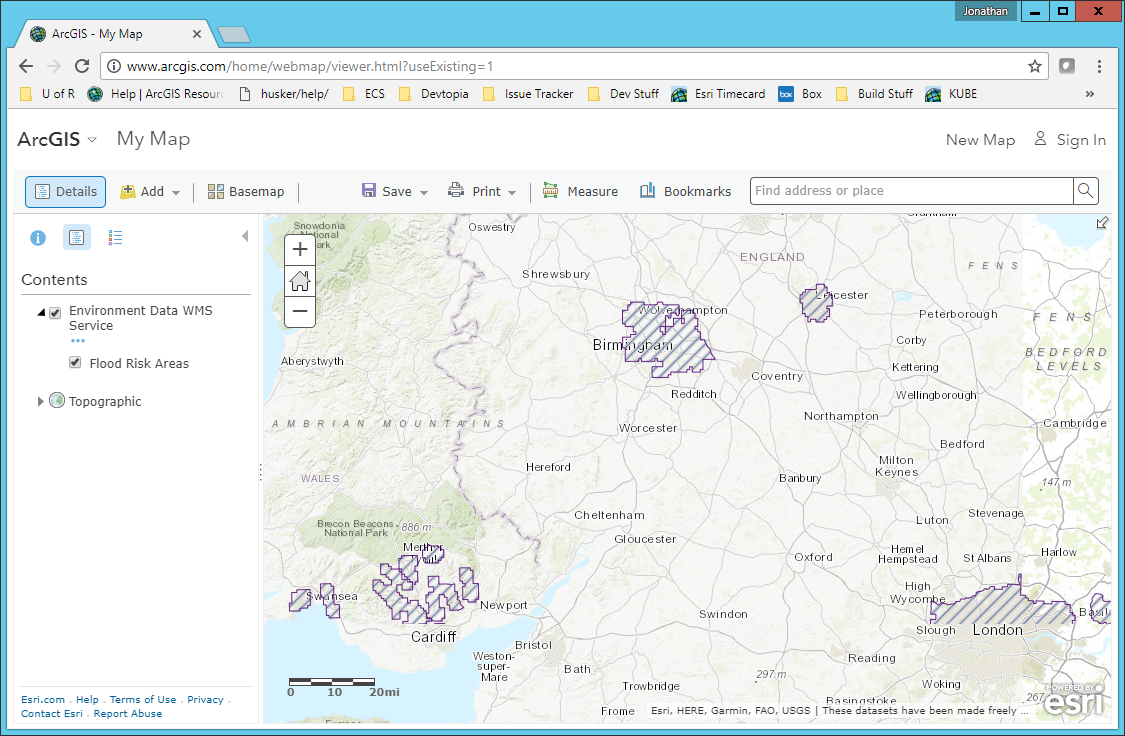Open the Basemap gallery
This screenshot has height=736, width=1125.
coord(246,191)
